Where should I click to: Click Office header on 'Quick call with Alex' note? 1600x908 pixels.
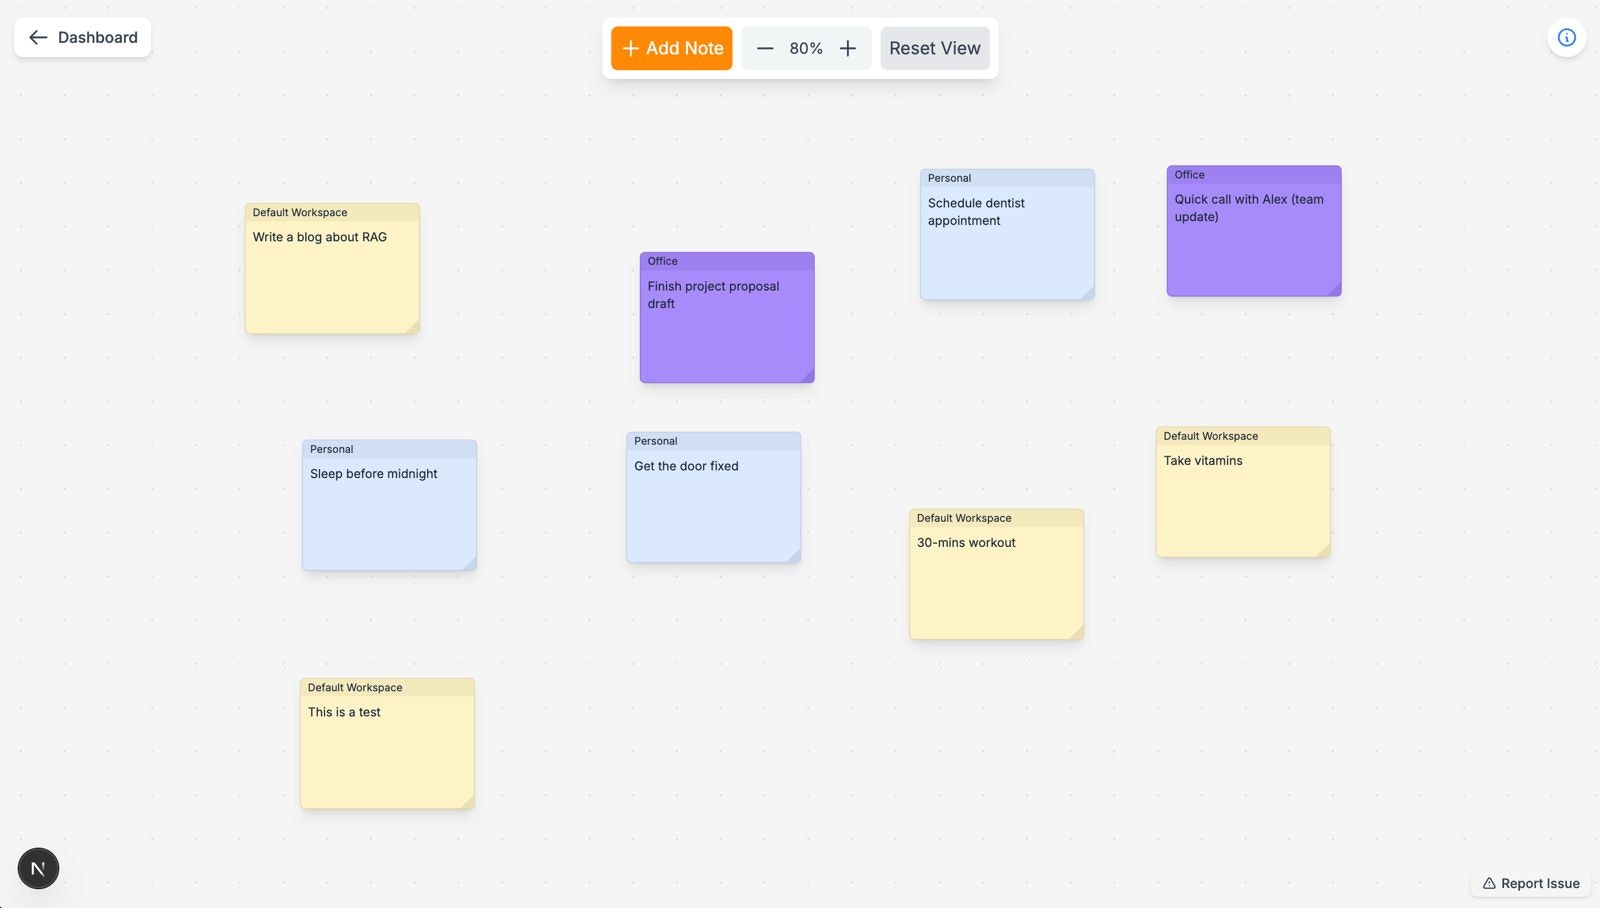(1254, 175)
